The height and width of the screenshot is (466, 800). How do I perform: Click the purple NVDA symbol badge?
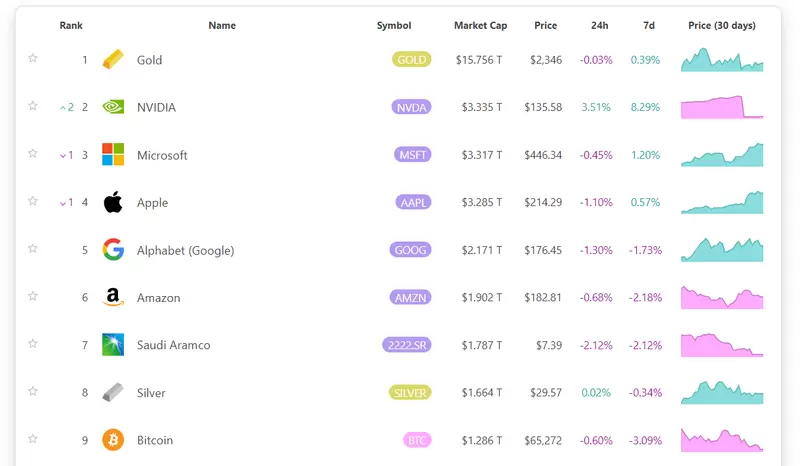click(412, 107)
